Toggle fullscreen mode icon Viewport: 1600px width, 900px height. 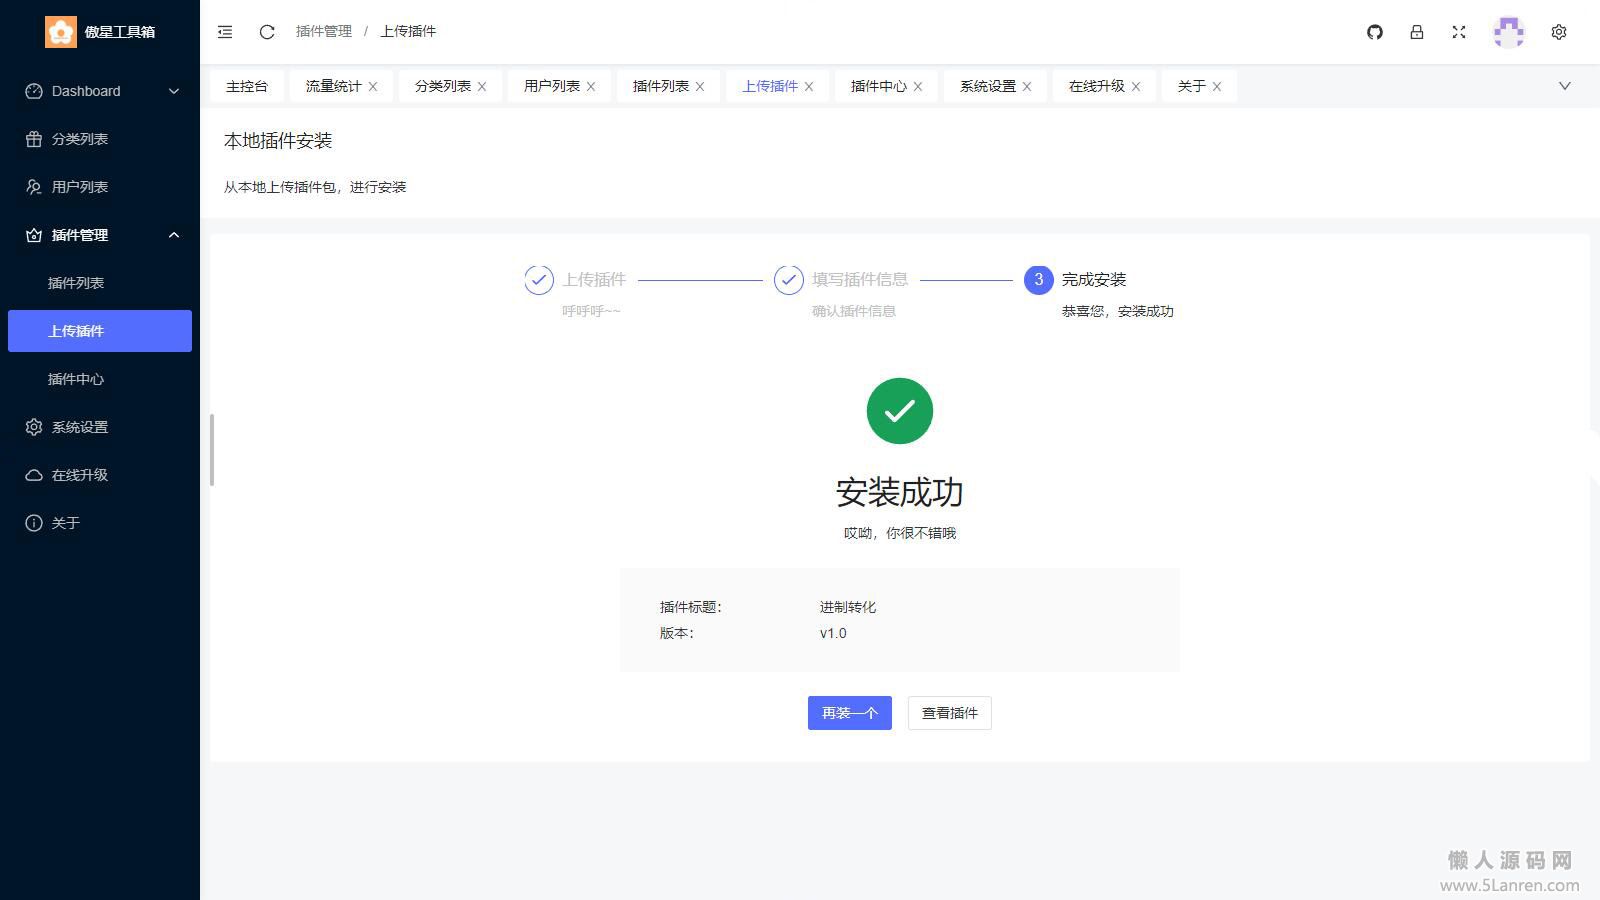pyautogui.click(x=1459, y=32)
